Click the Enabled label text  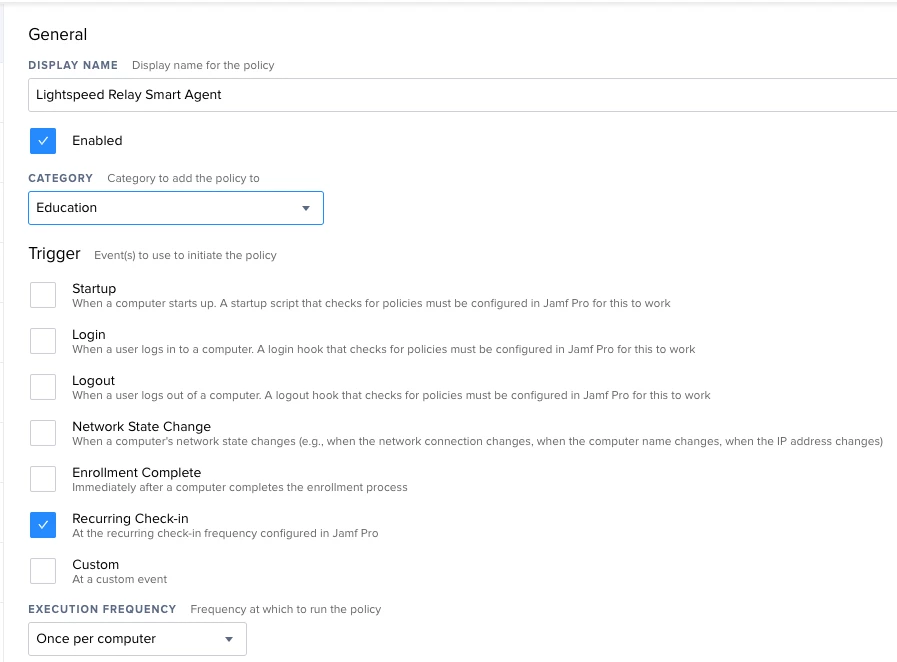tap(97, 141)
